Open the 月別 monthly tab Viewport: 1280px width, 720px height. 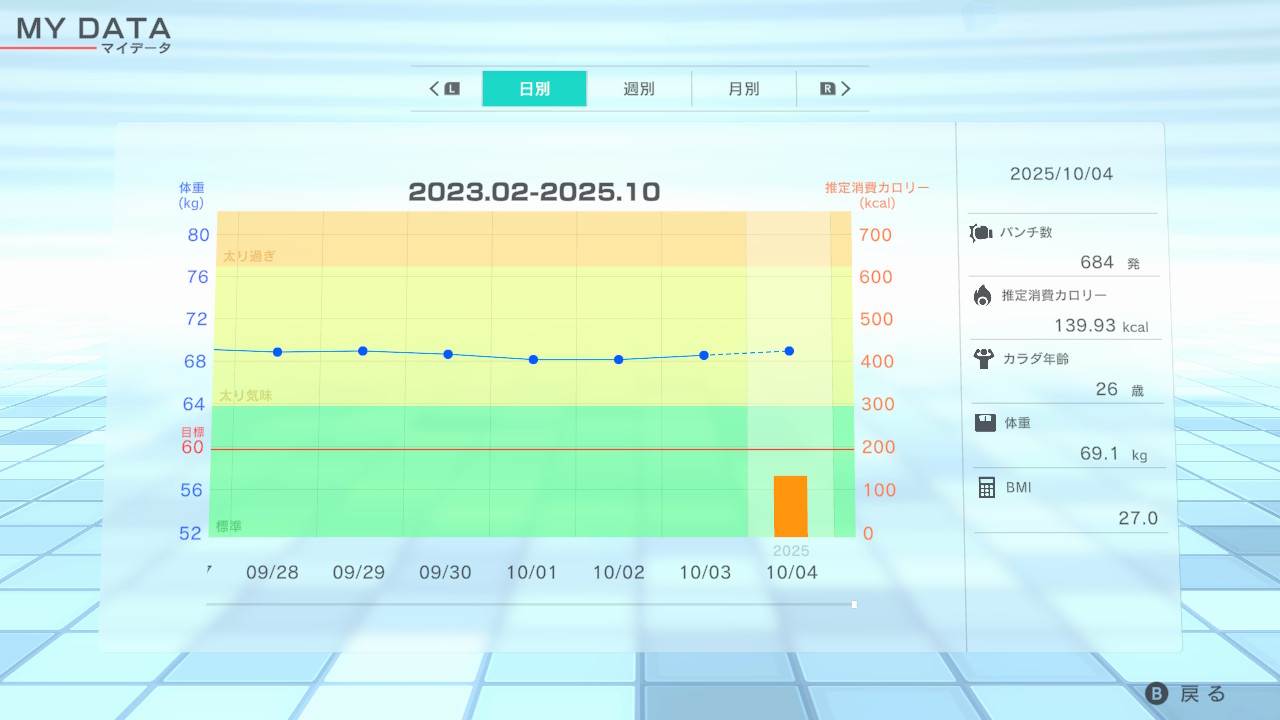(x=743, y=89)
